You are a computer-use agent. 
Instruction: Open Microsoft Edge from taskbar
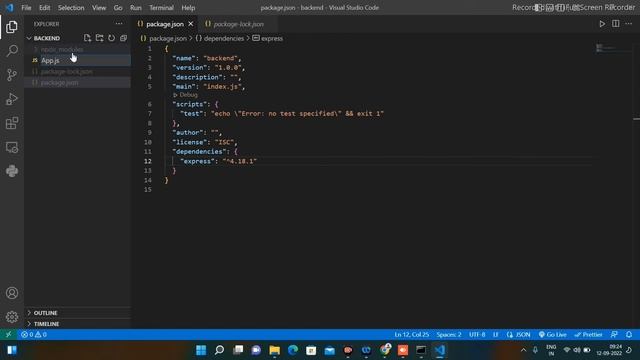click(293, 350)
